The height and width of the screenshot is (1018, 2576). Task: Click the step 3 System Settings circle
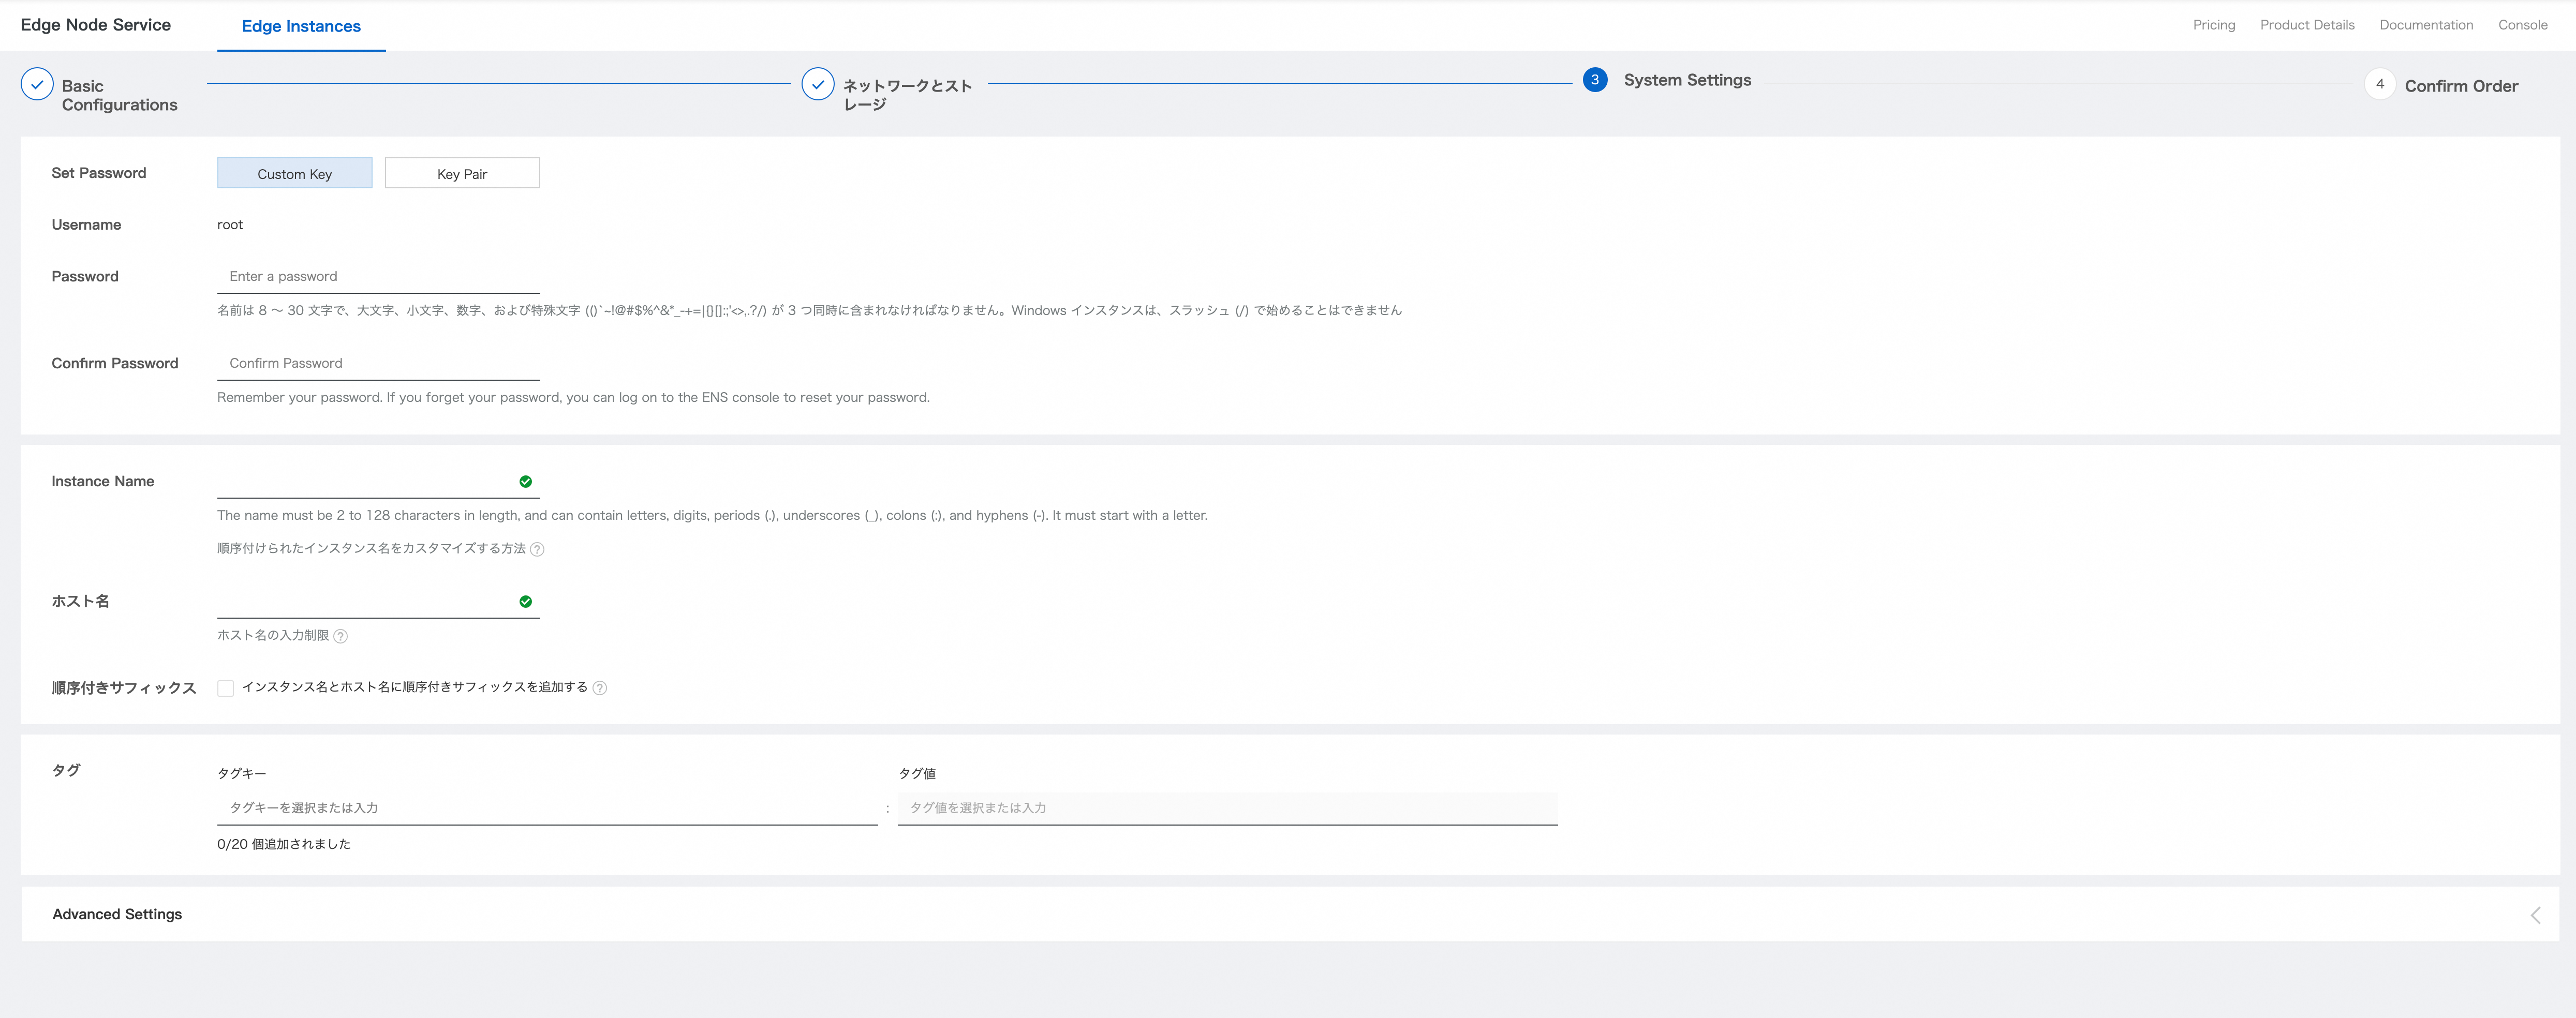coord(1595,80)
